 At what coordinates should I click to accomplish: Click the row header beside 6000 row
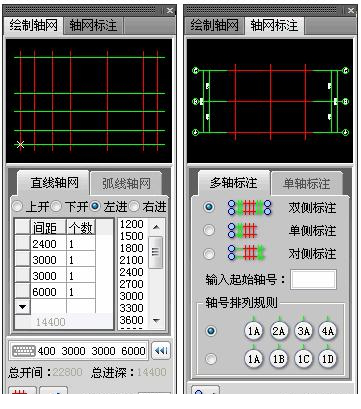(22, 292)
